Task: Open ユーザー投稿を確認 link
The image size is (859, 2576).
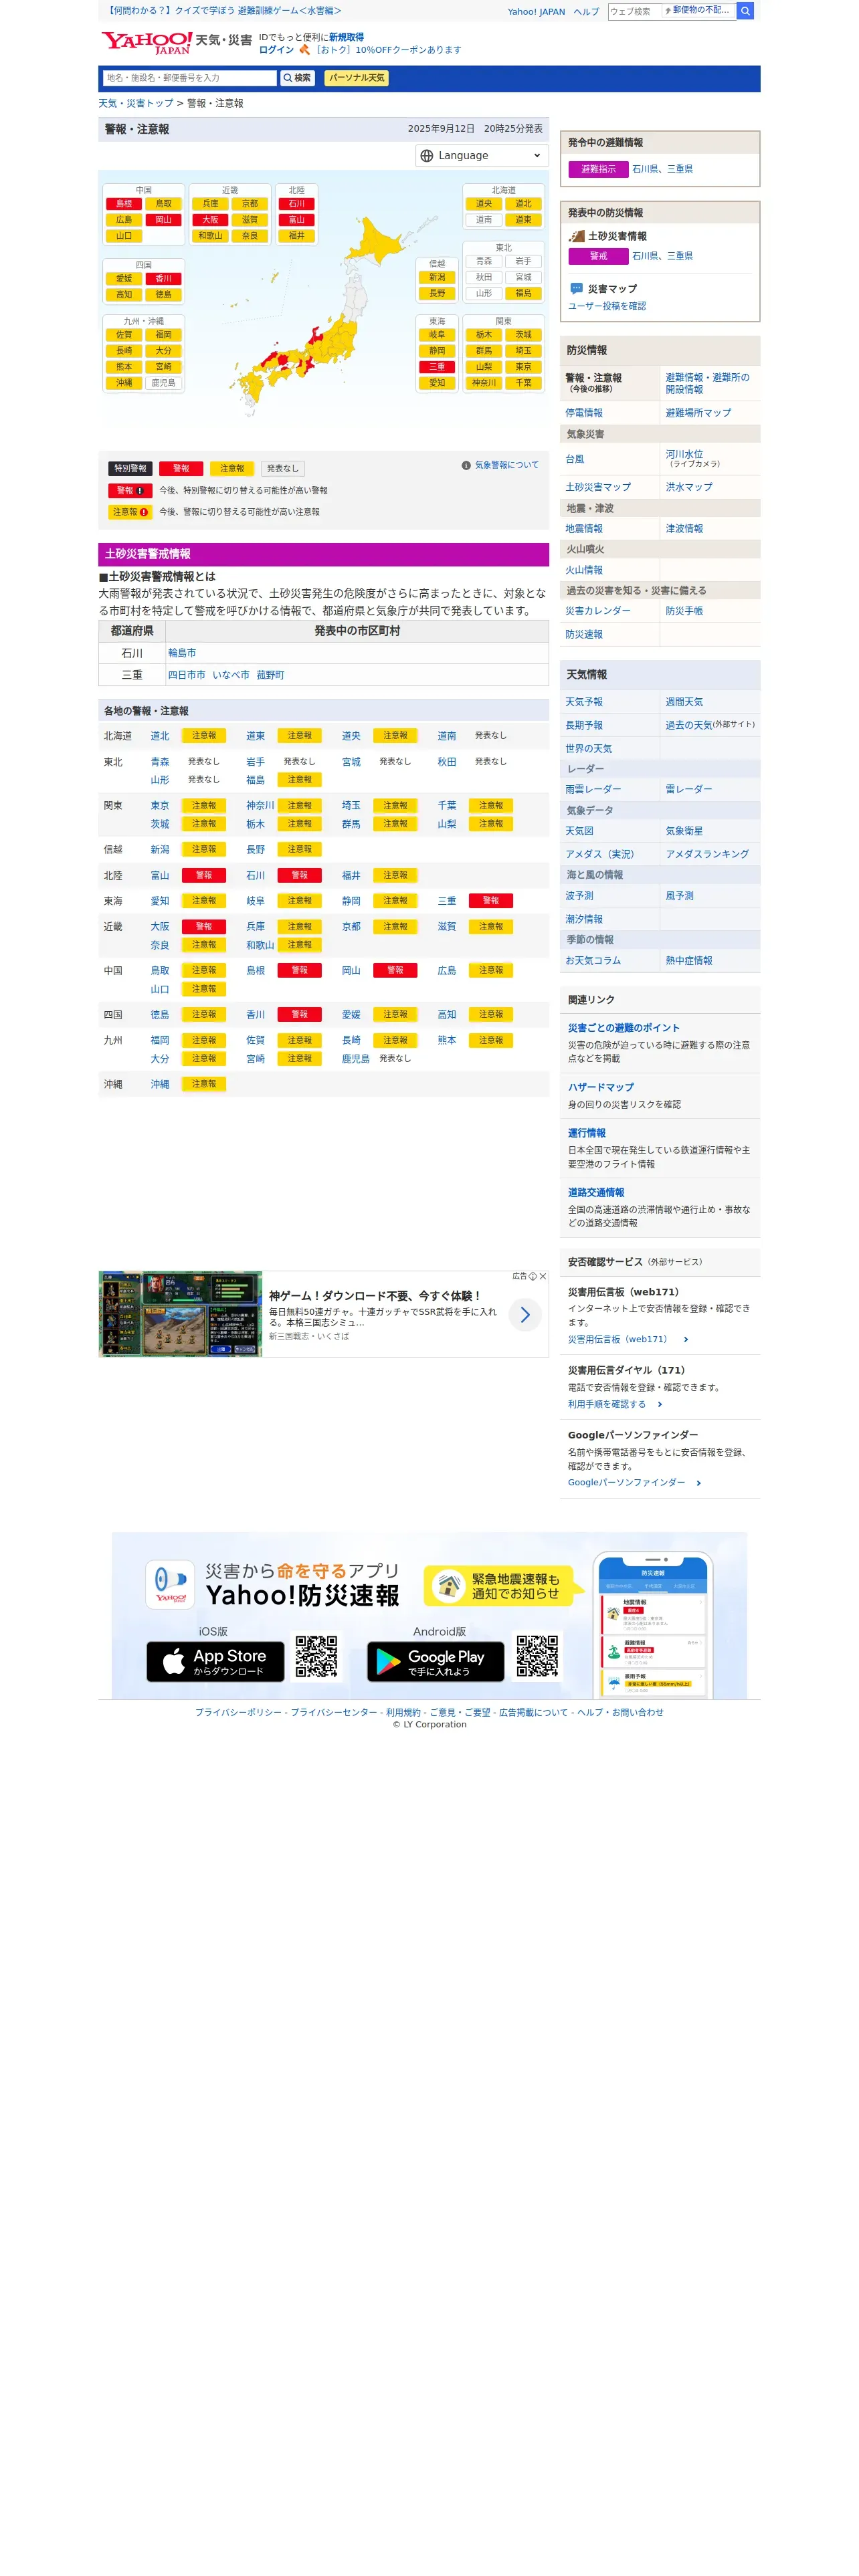Action: pyautogui.click(x=607, y=306)
